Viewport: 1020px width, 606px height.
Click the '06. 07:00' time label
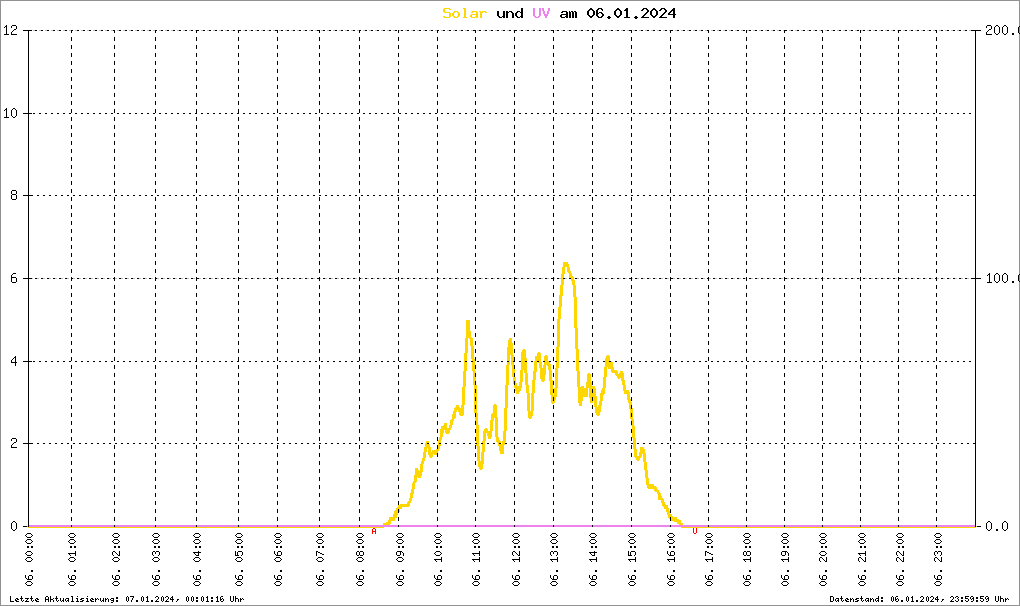tap(319, 560)
